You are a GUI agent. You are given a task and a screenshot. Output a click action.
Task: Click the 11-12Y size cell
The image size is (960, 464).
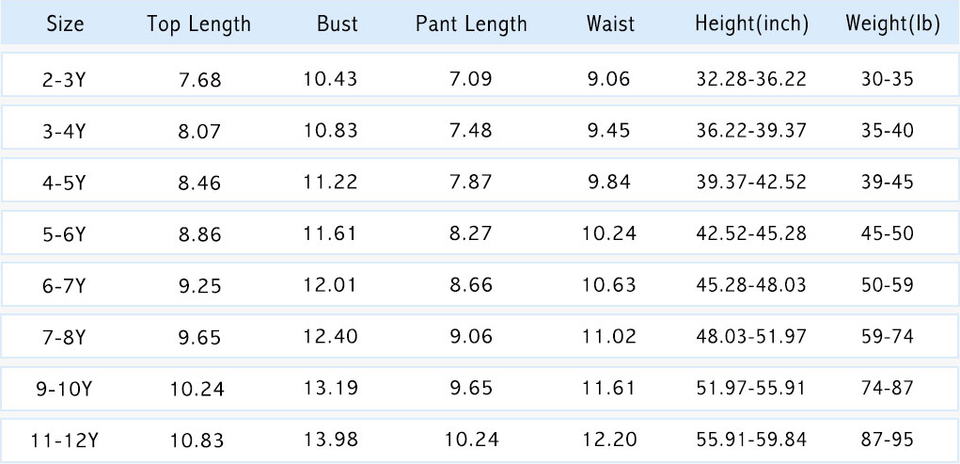coord(65,440)
